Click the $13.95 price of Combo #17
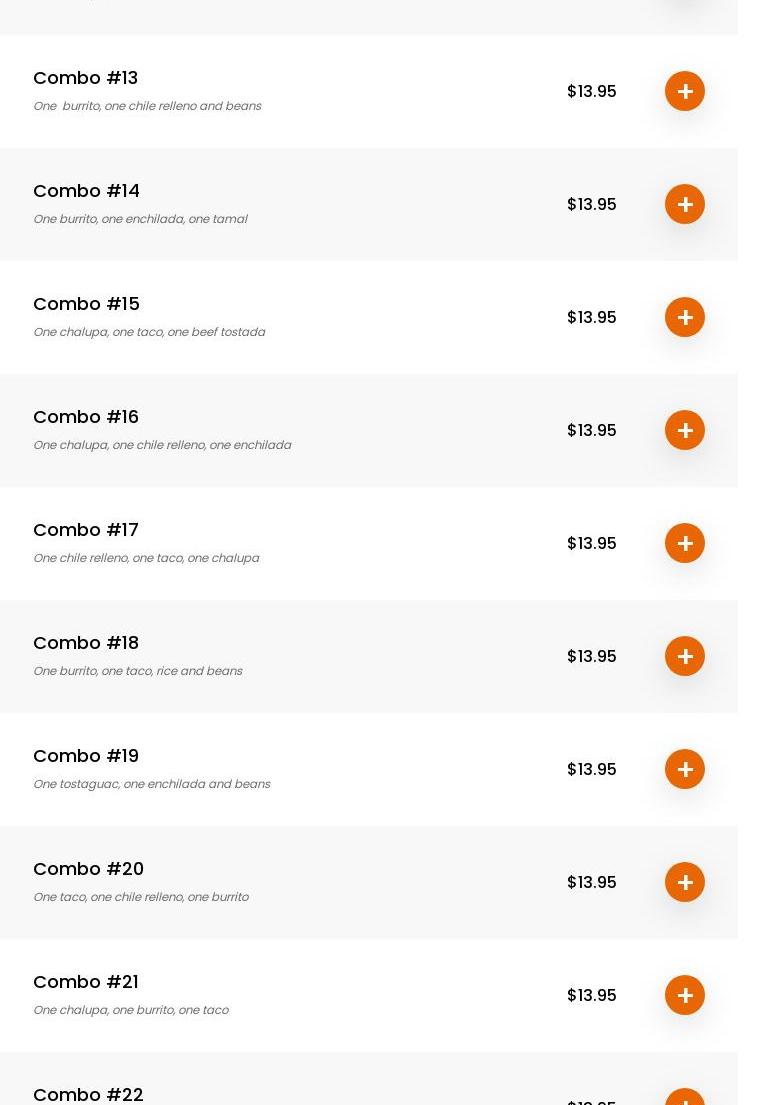The height and width of the screenshot is (1105, 770). pos(591,543)
